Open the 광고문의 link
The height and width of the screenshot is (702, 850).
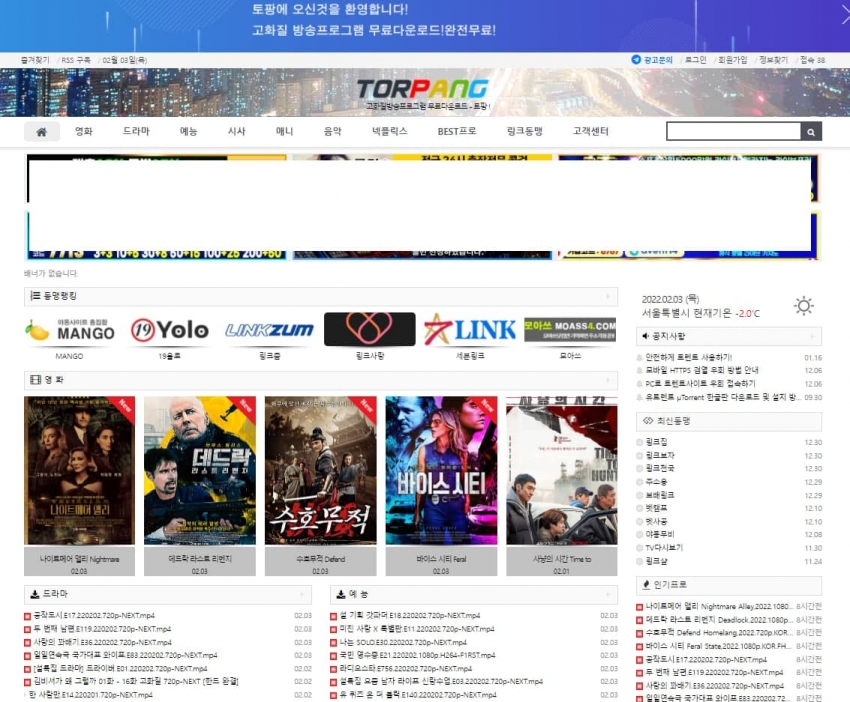click(658, 60)
